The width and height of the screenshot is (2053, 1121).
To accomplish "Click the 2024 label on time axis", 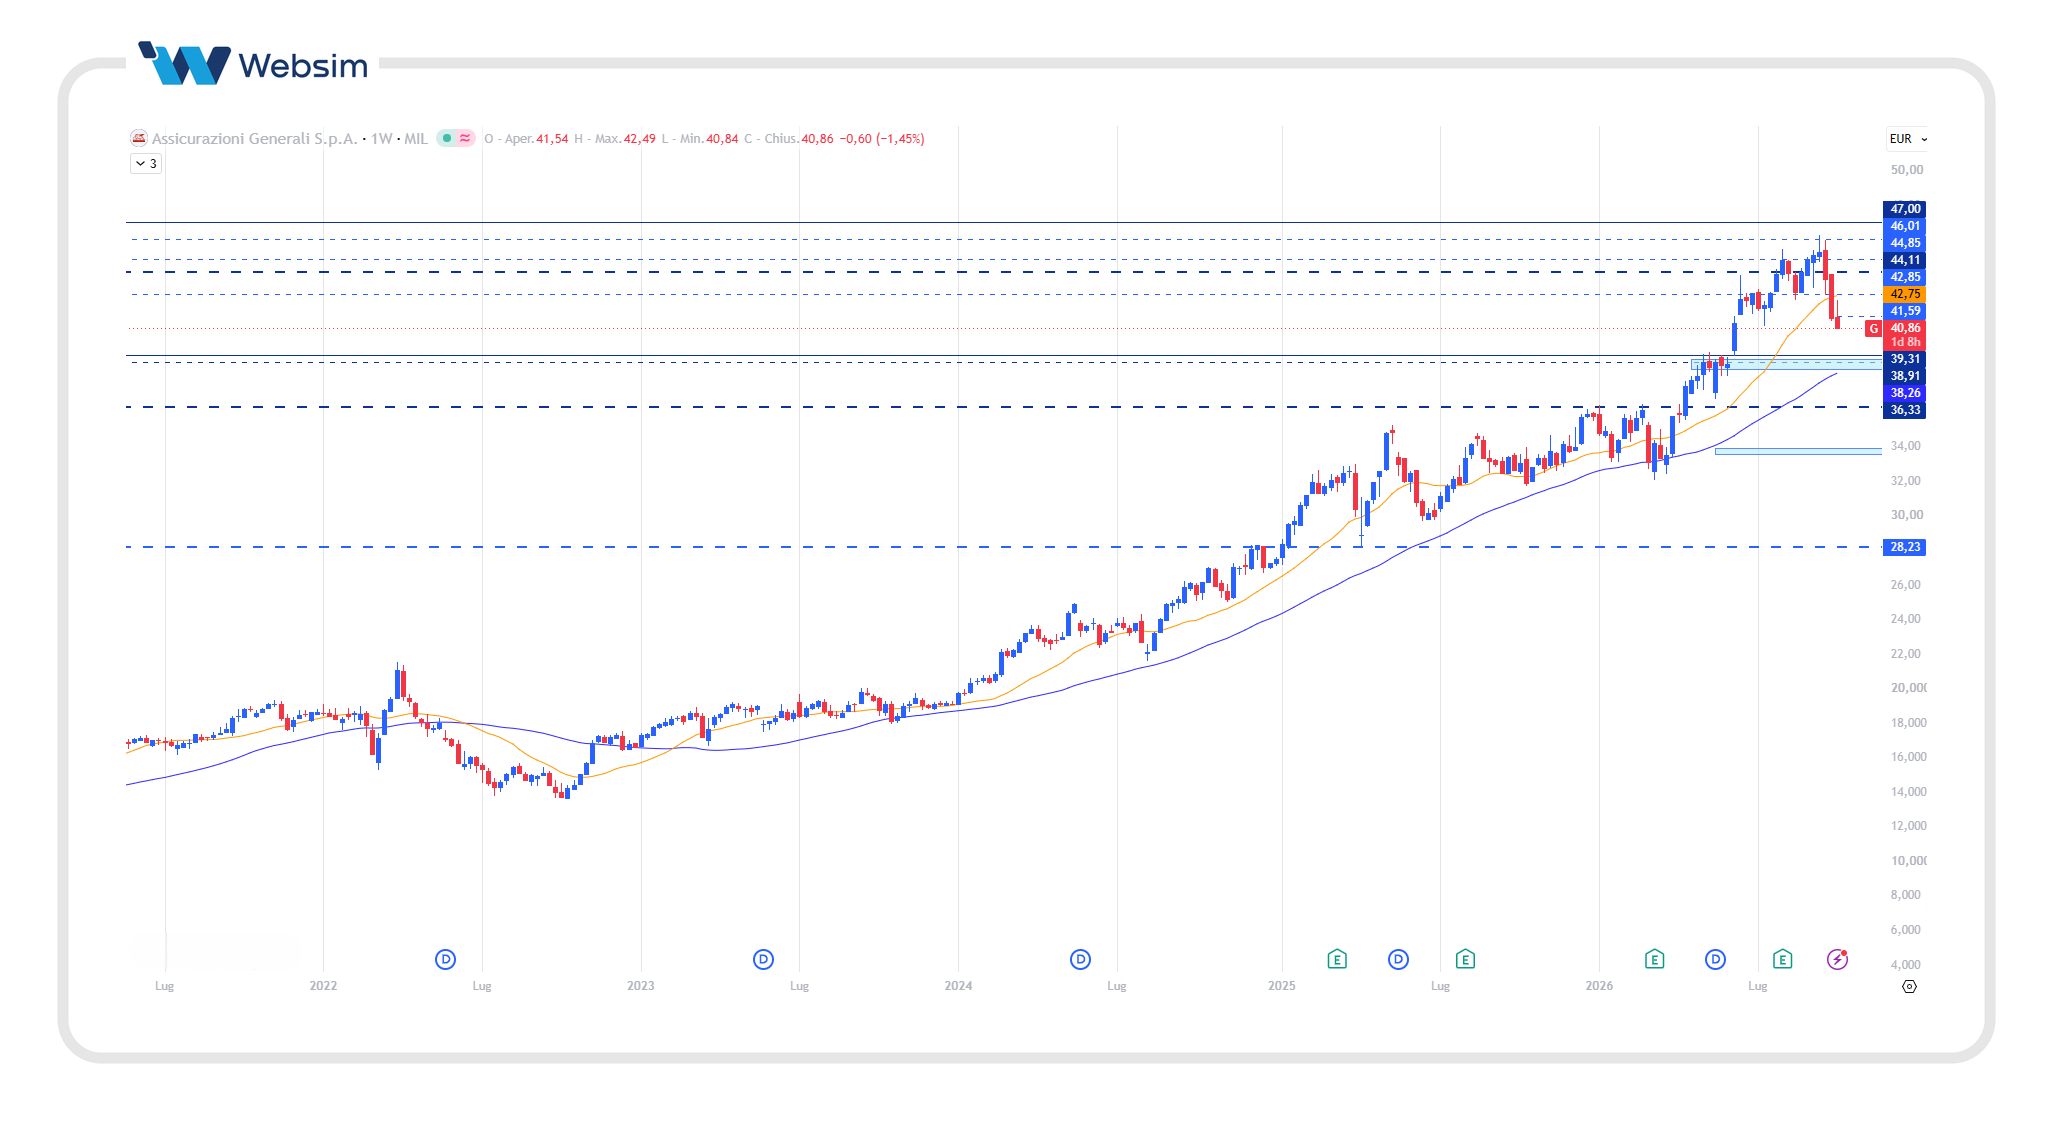I will (x=958, y=986).
